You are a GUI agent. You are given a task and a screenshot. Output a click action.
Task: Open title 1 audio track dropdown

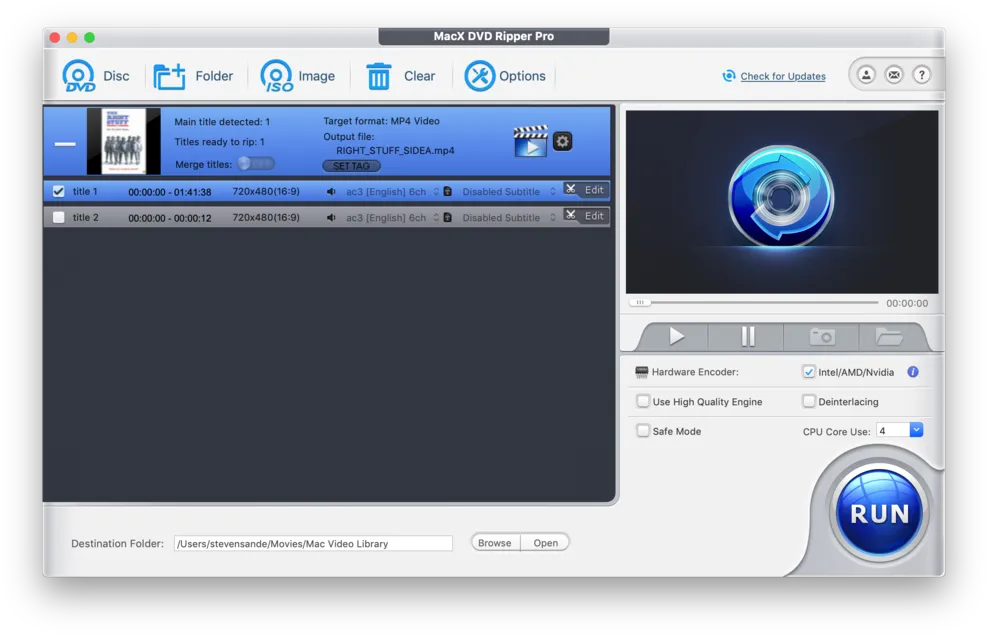[x=392, y=191]
